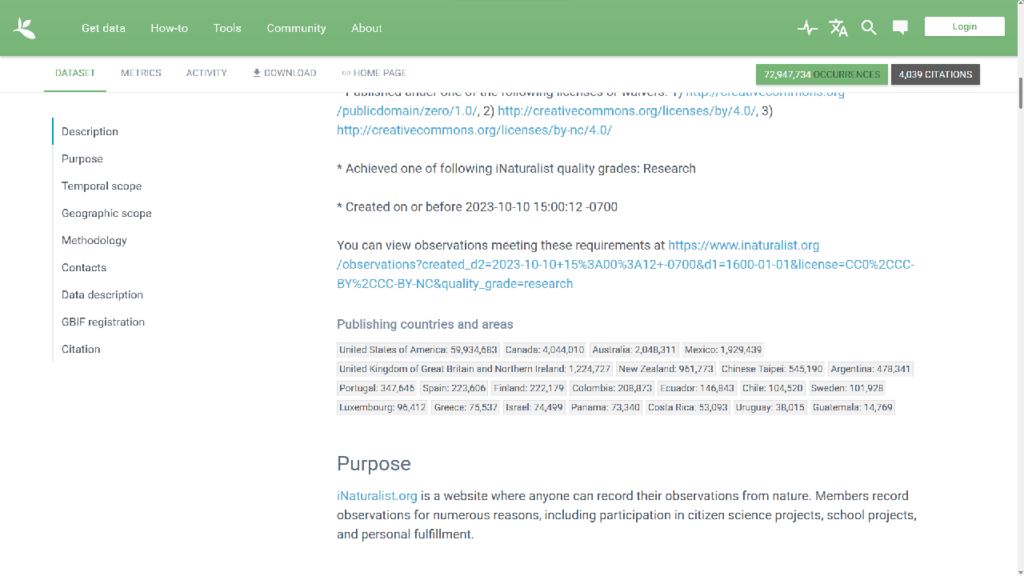Open the language translation icon
The height and width of the screenshot is (576, 1024).
(x=838, y=27)
